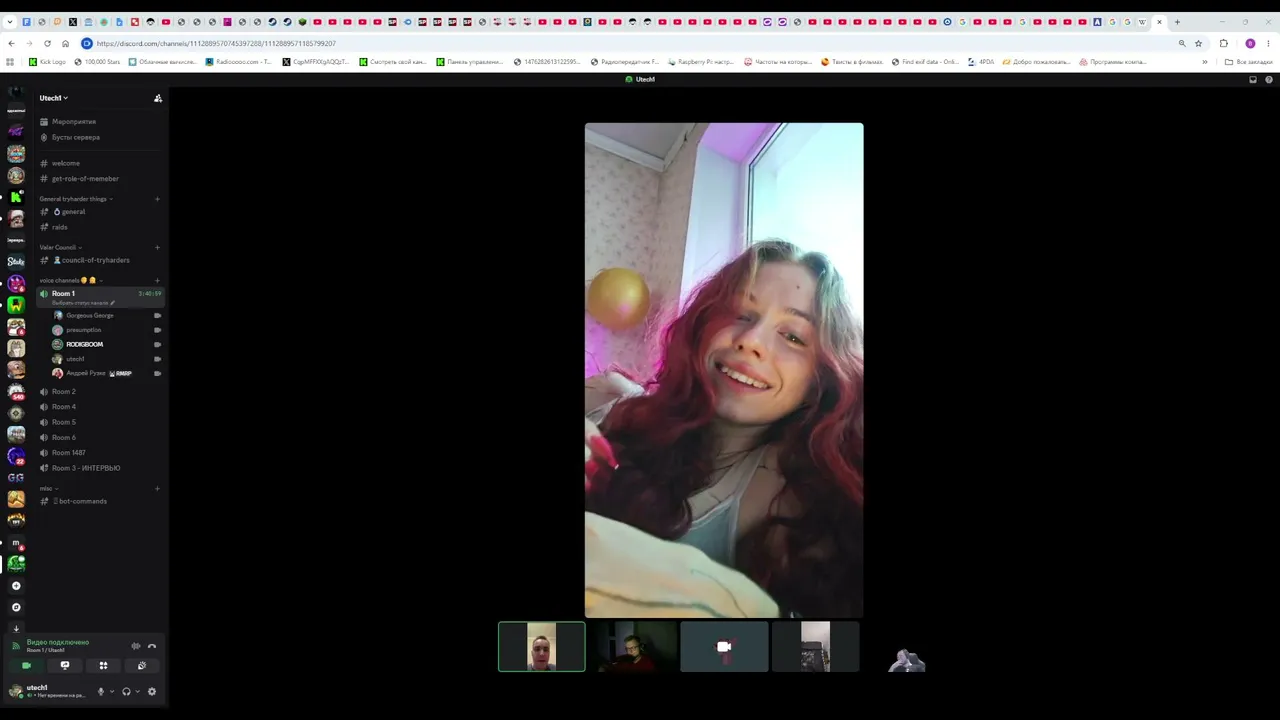Select the green-bordered self video thumbnail
The width and height of the screenshot is (1280, 720).
point(542,647)
